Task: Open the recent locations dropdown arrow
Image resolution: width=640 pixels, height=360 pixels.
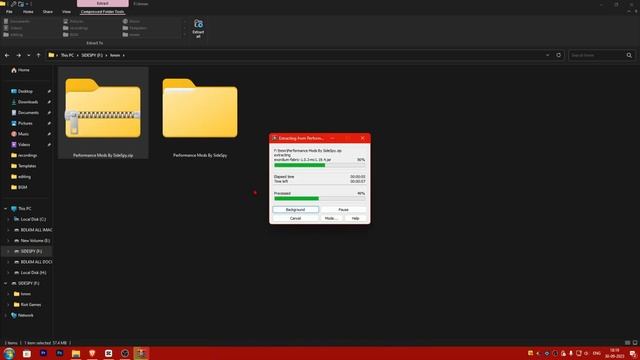Action: pos(29,55)
